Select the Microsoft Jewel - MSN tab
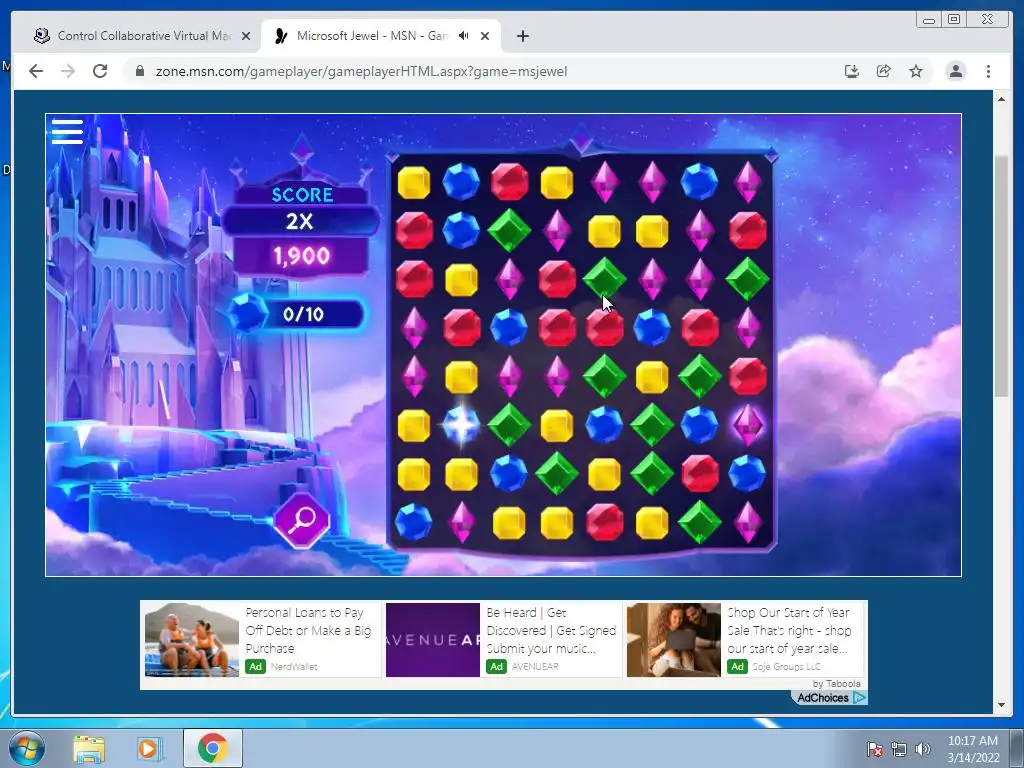This screenshot has width=1024, height=768. (x=371, y=36)
